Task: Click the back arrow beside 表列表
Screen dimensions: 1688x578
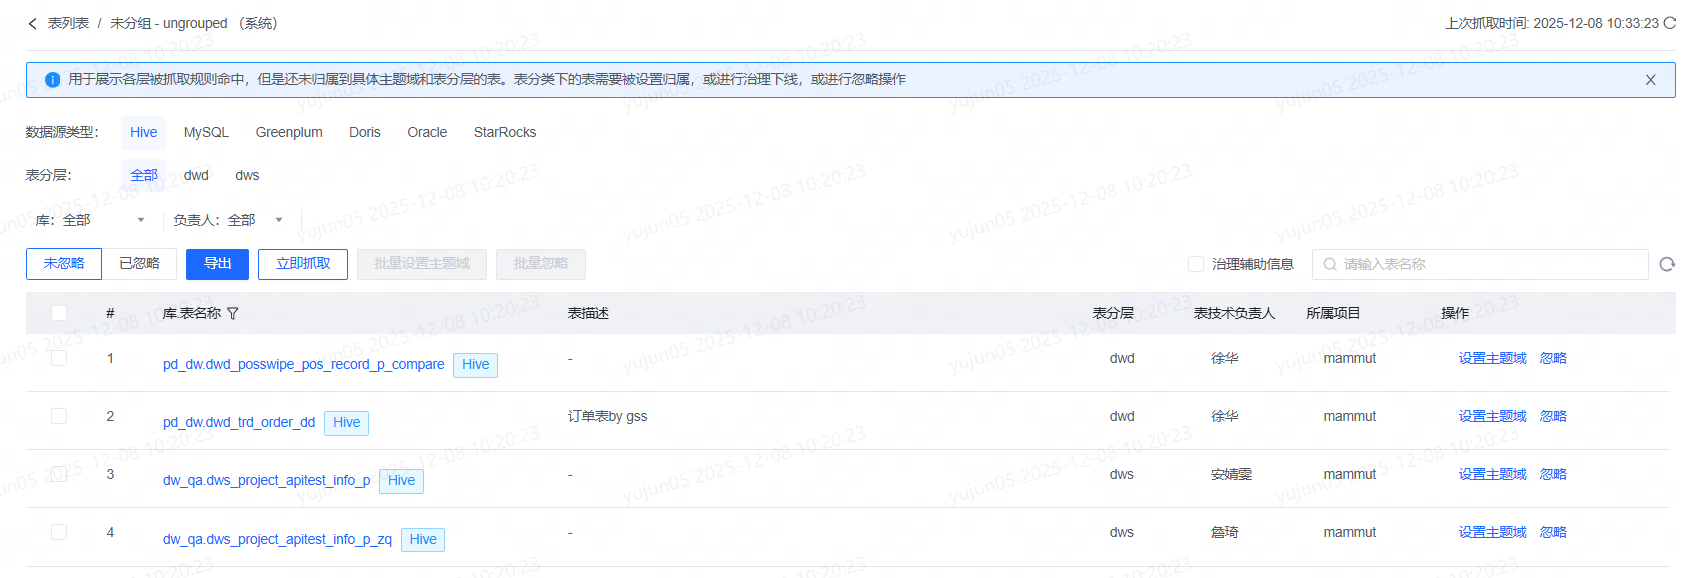Action: (32, 24)
